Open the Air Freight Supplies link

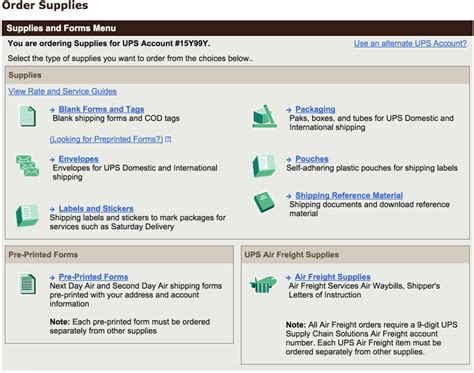333,277
